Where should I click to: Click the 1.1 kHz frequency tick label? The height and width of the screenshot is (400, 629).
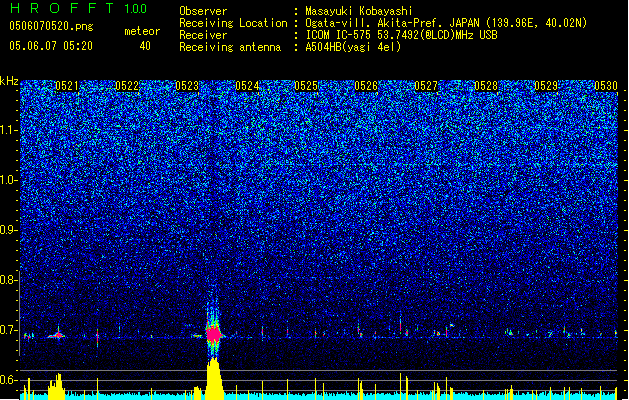9,130
